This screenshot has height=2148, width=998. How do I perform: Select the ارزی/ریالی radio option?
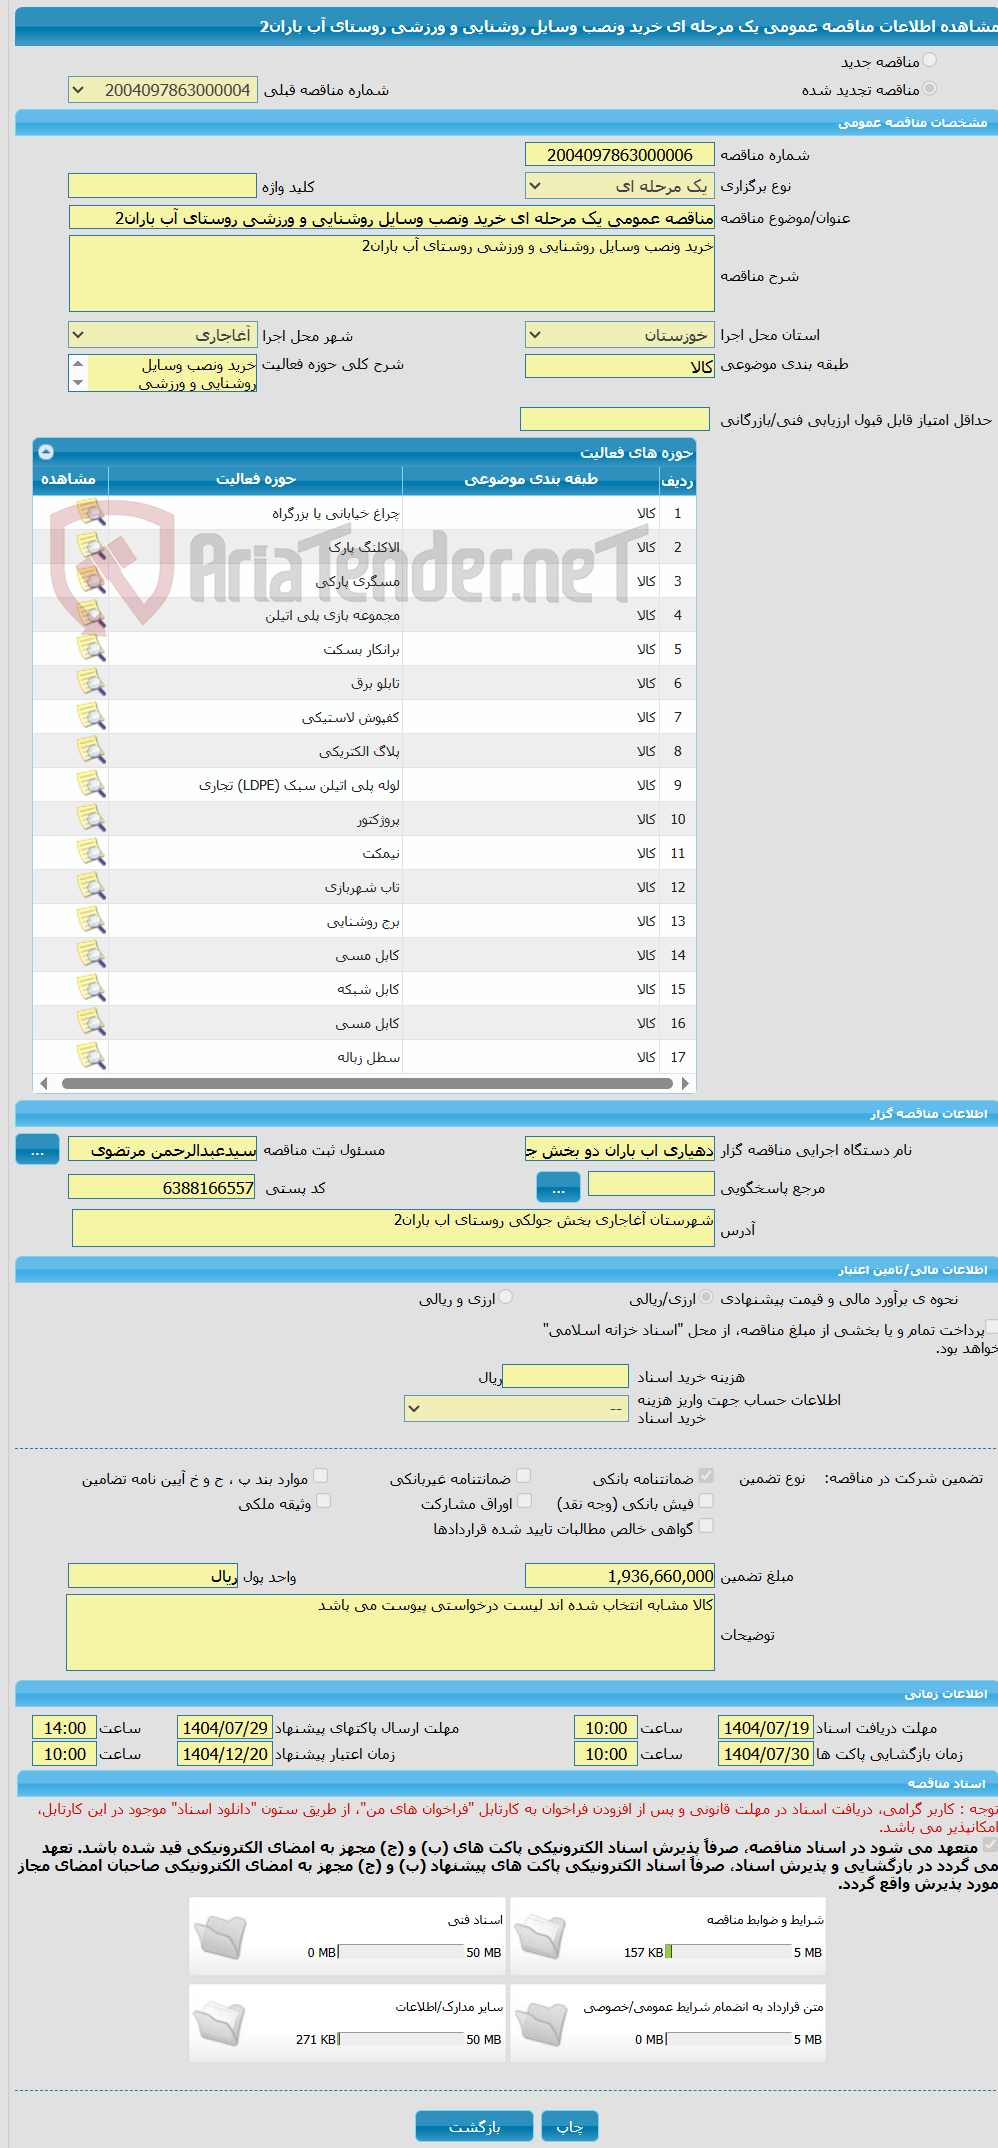pyautogui.click(x=707, y=1298)
